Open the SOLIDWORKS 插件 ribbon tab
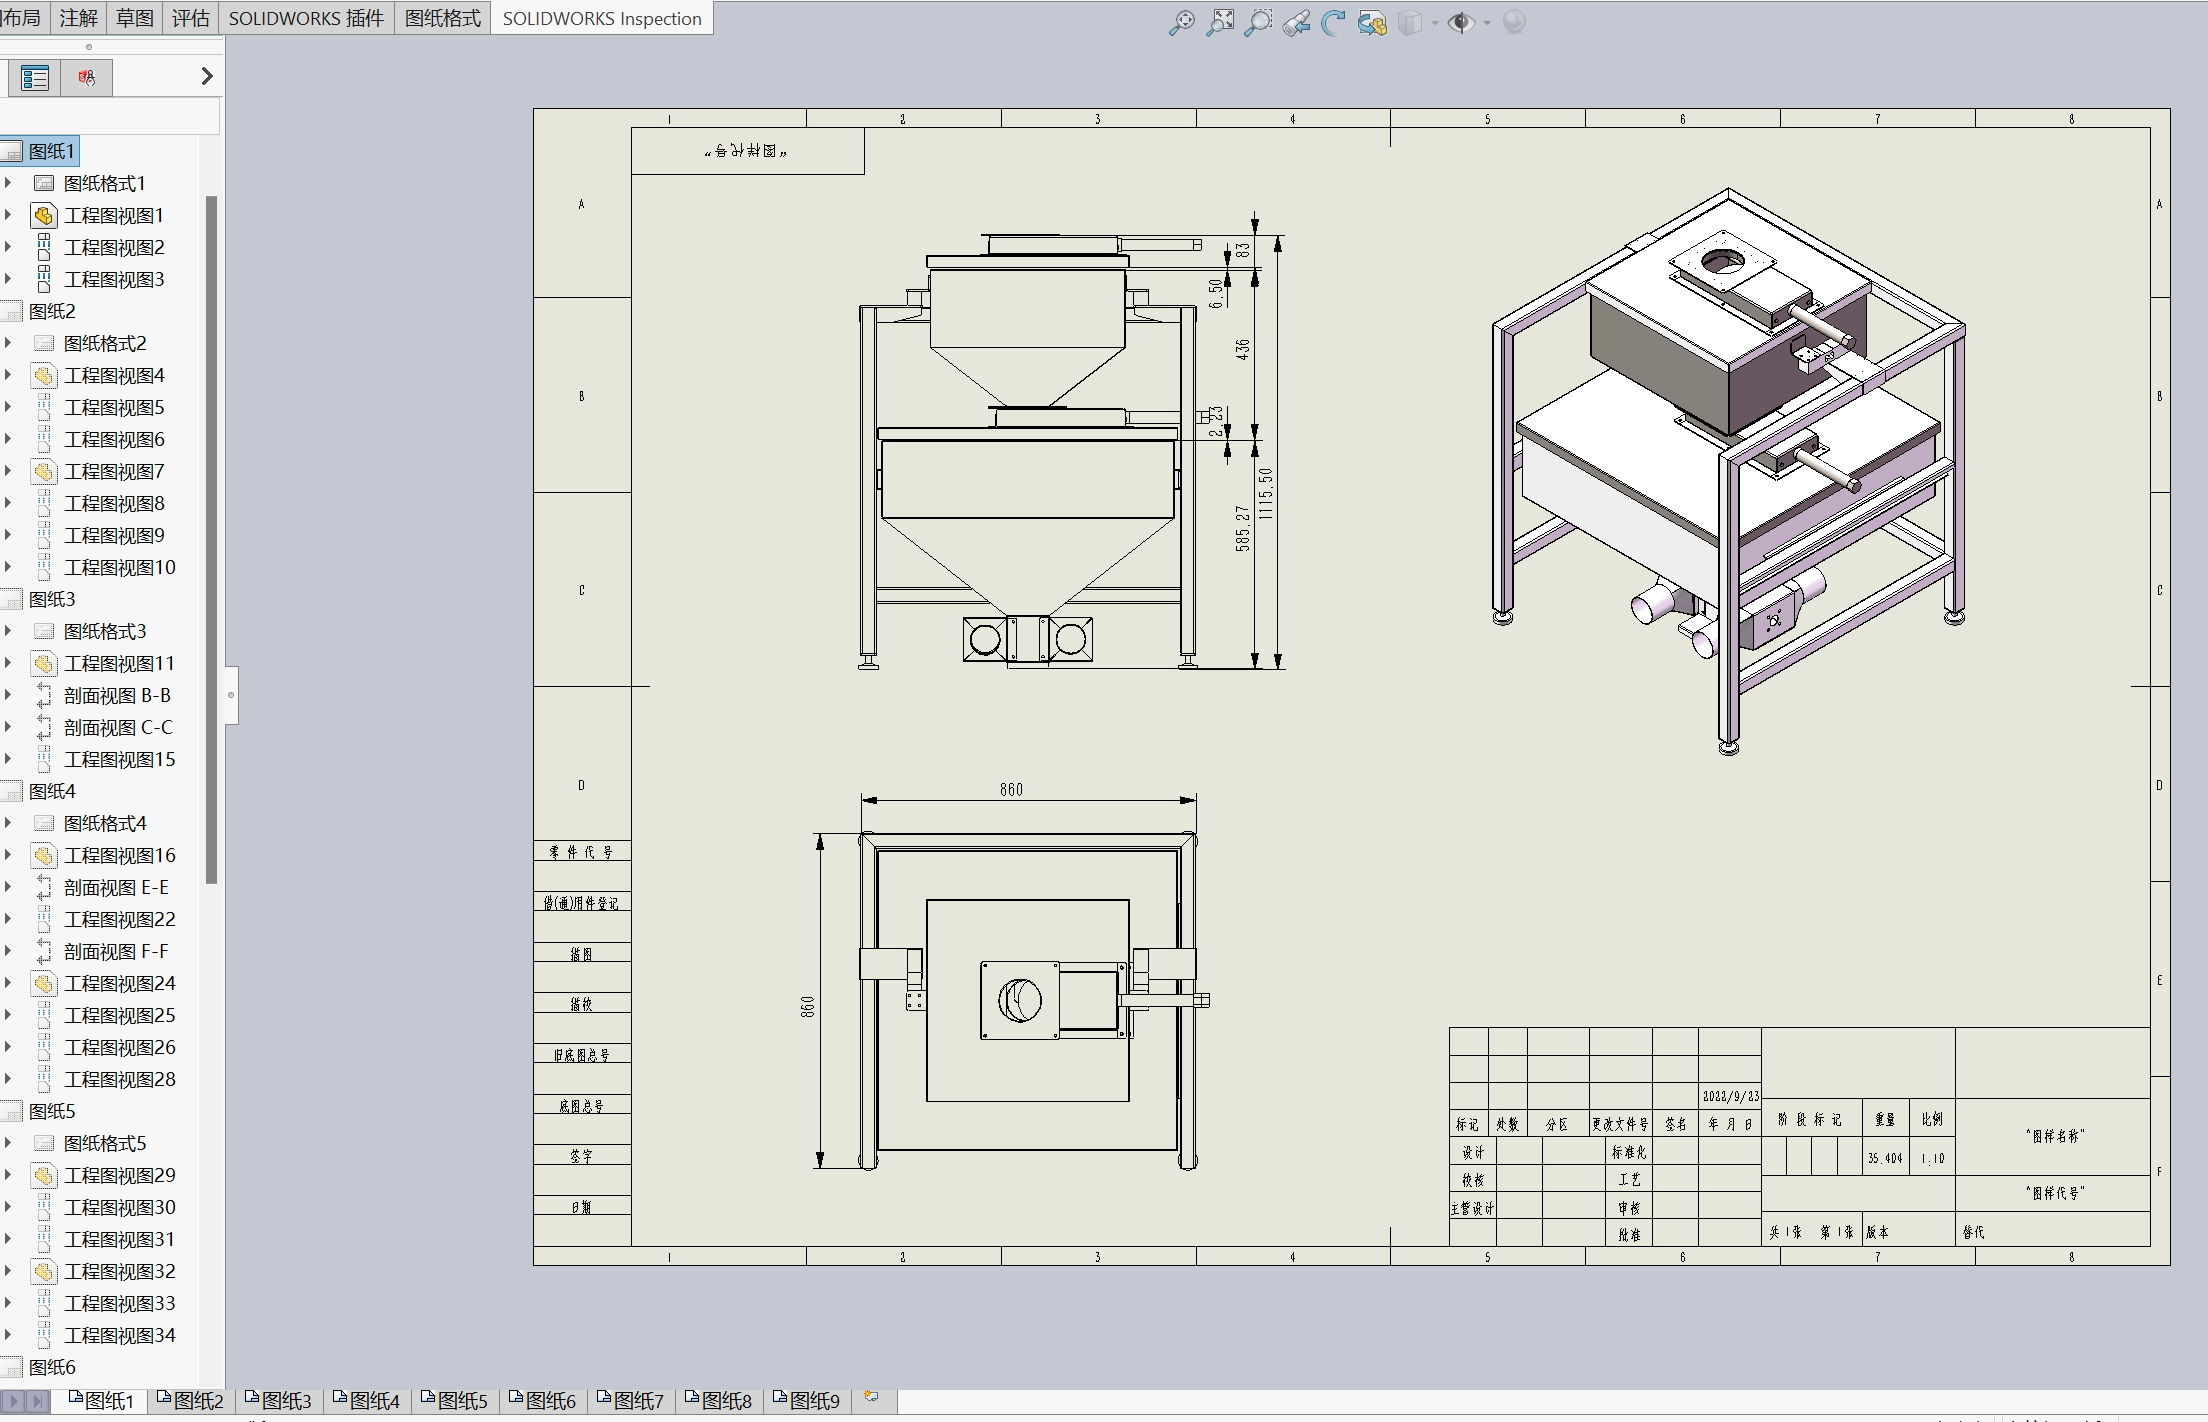Viewport: 2208px width, 1422px height. click(306, 18)
